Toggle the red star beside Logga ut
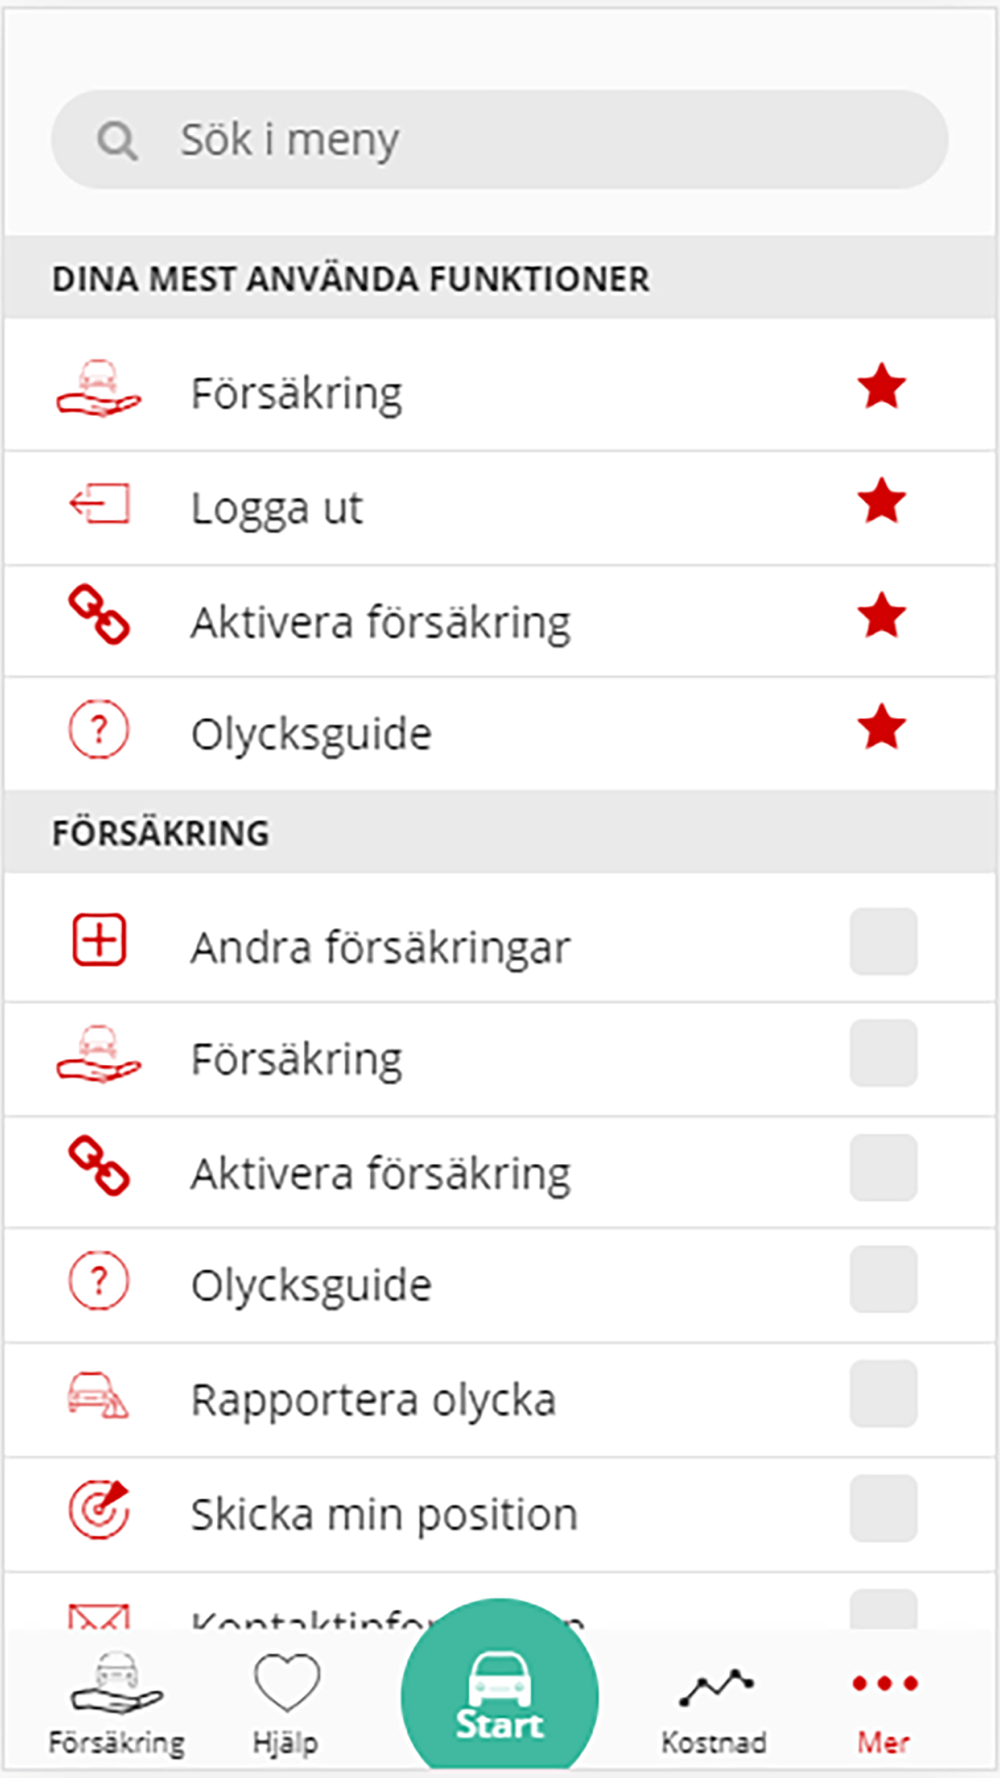 pyautogui.click(x=882, y=501)
